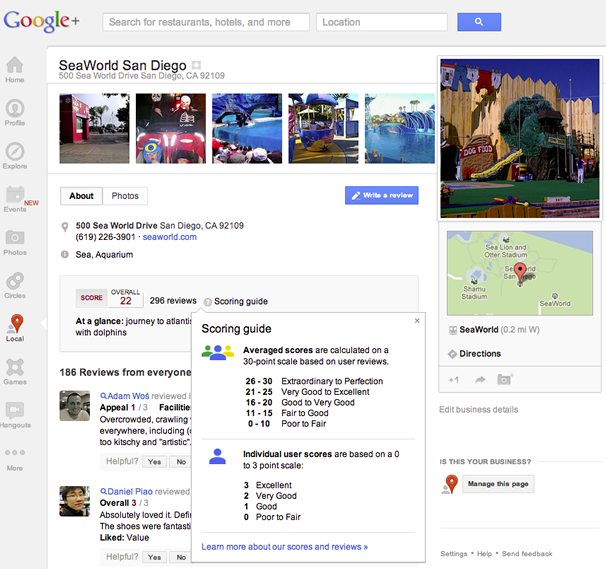Click Daniel Piao profile picture
This screenshot has height=569, width=606.
tap(75, 501)
